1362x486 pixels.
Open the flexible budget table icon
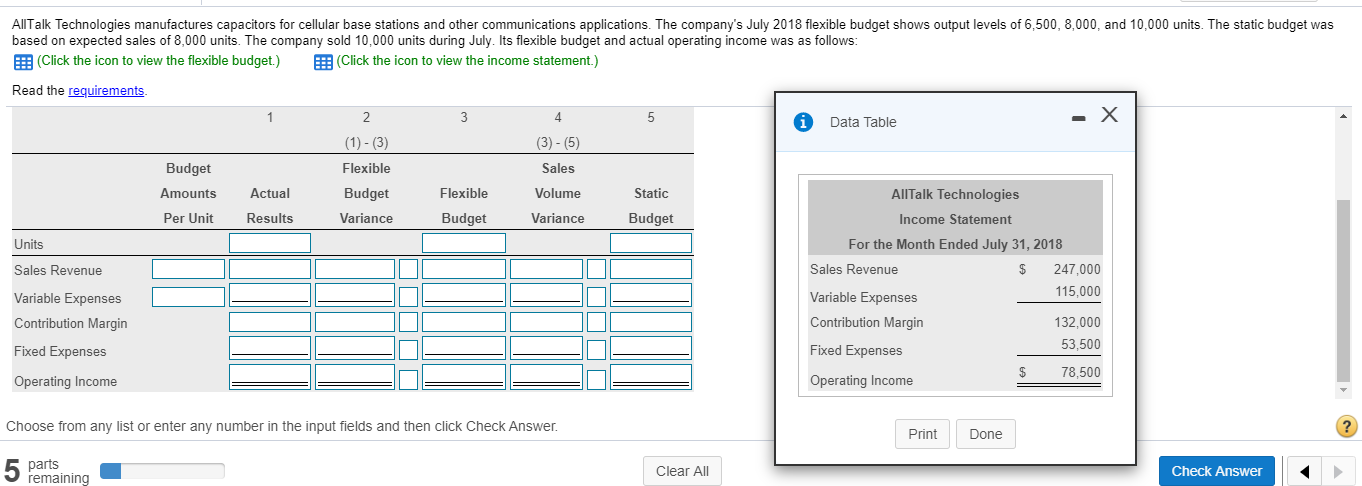[x=21, y=61]
